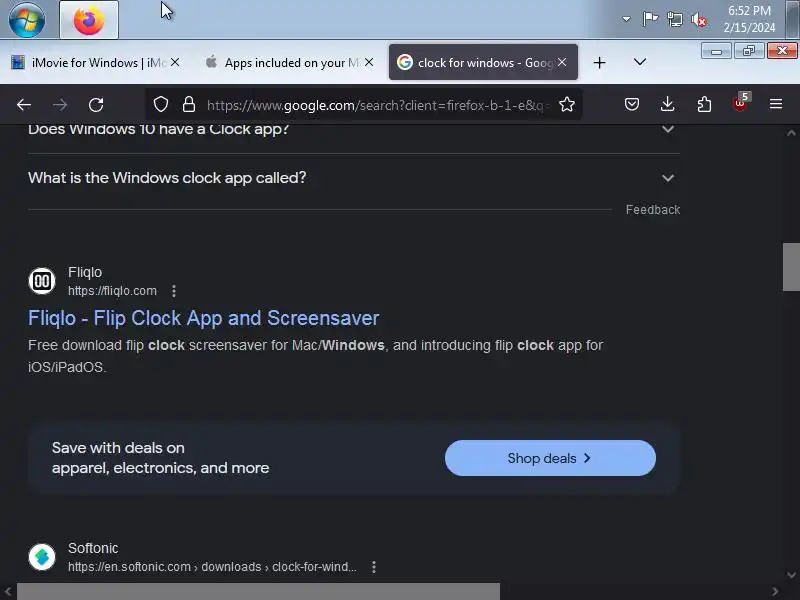Click the Softonic site name text
Image resolution: width=800 pixels, height=600 pixels.
pyautogui.click(x=93, y=548)
